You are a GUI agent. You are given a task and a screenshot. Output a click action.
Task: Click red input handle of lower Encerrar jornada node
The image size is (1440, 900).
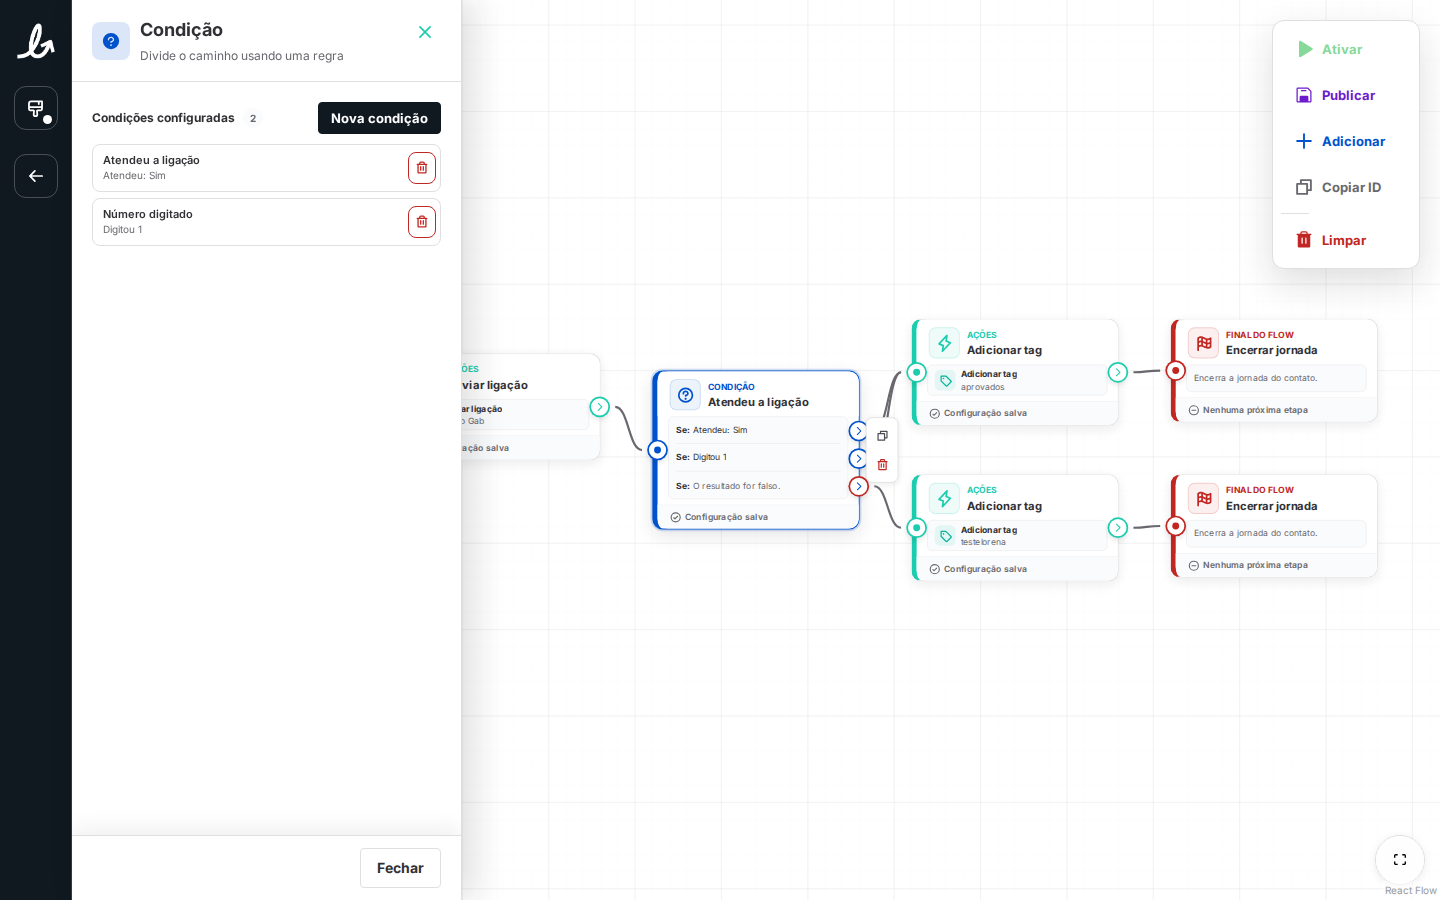(x=1176, y=526)
